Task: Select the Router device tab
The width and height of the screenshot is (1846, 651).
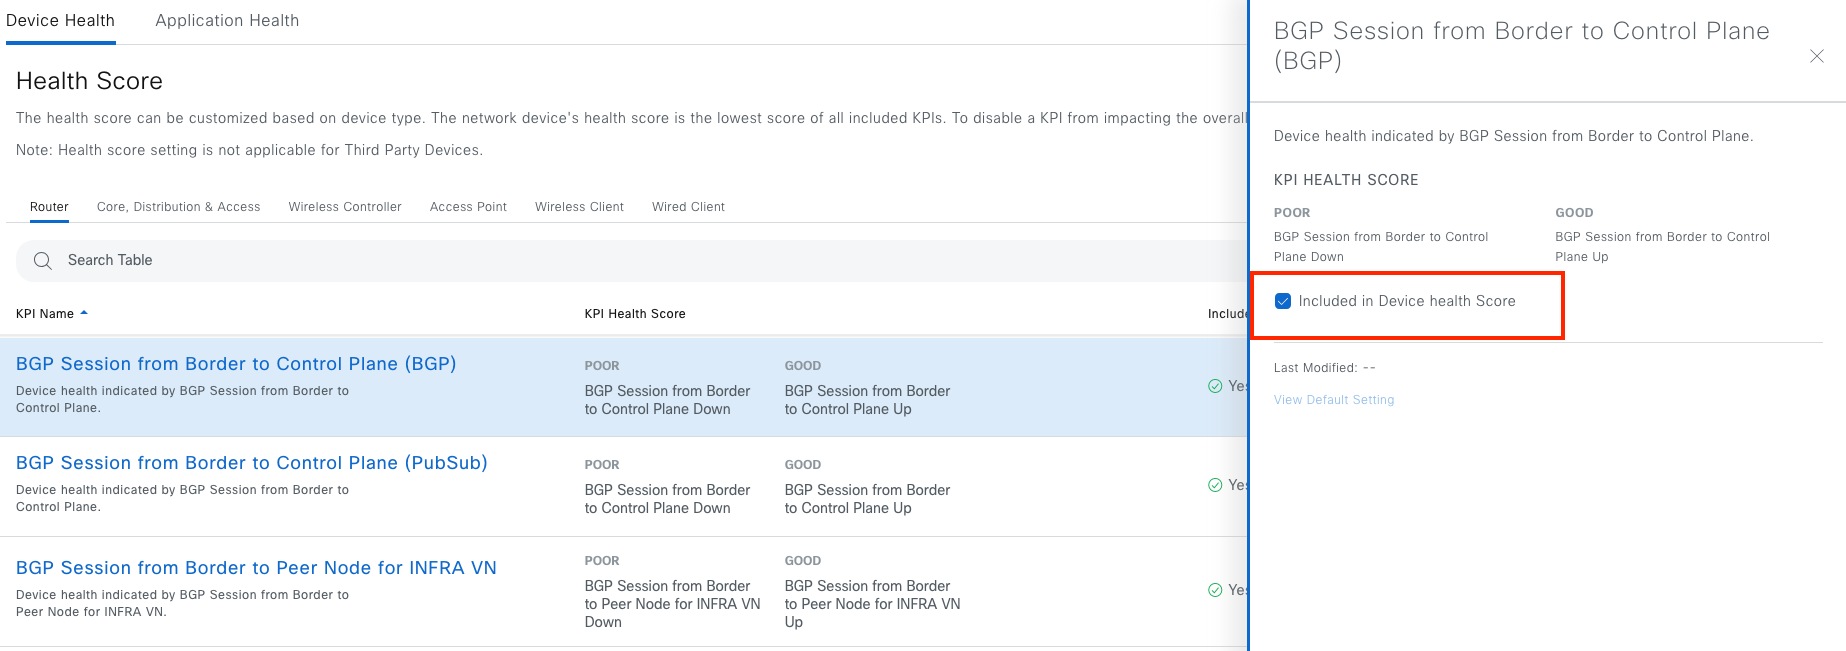Action: pos(49,207)
